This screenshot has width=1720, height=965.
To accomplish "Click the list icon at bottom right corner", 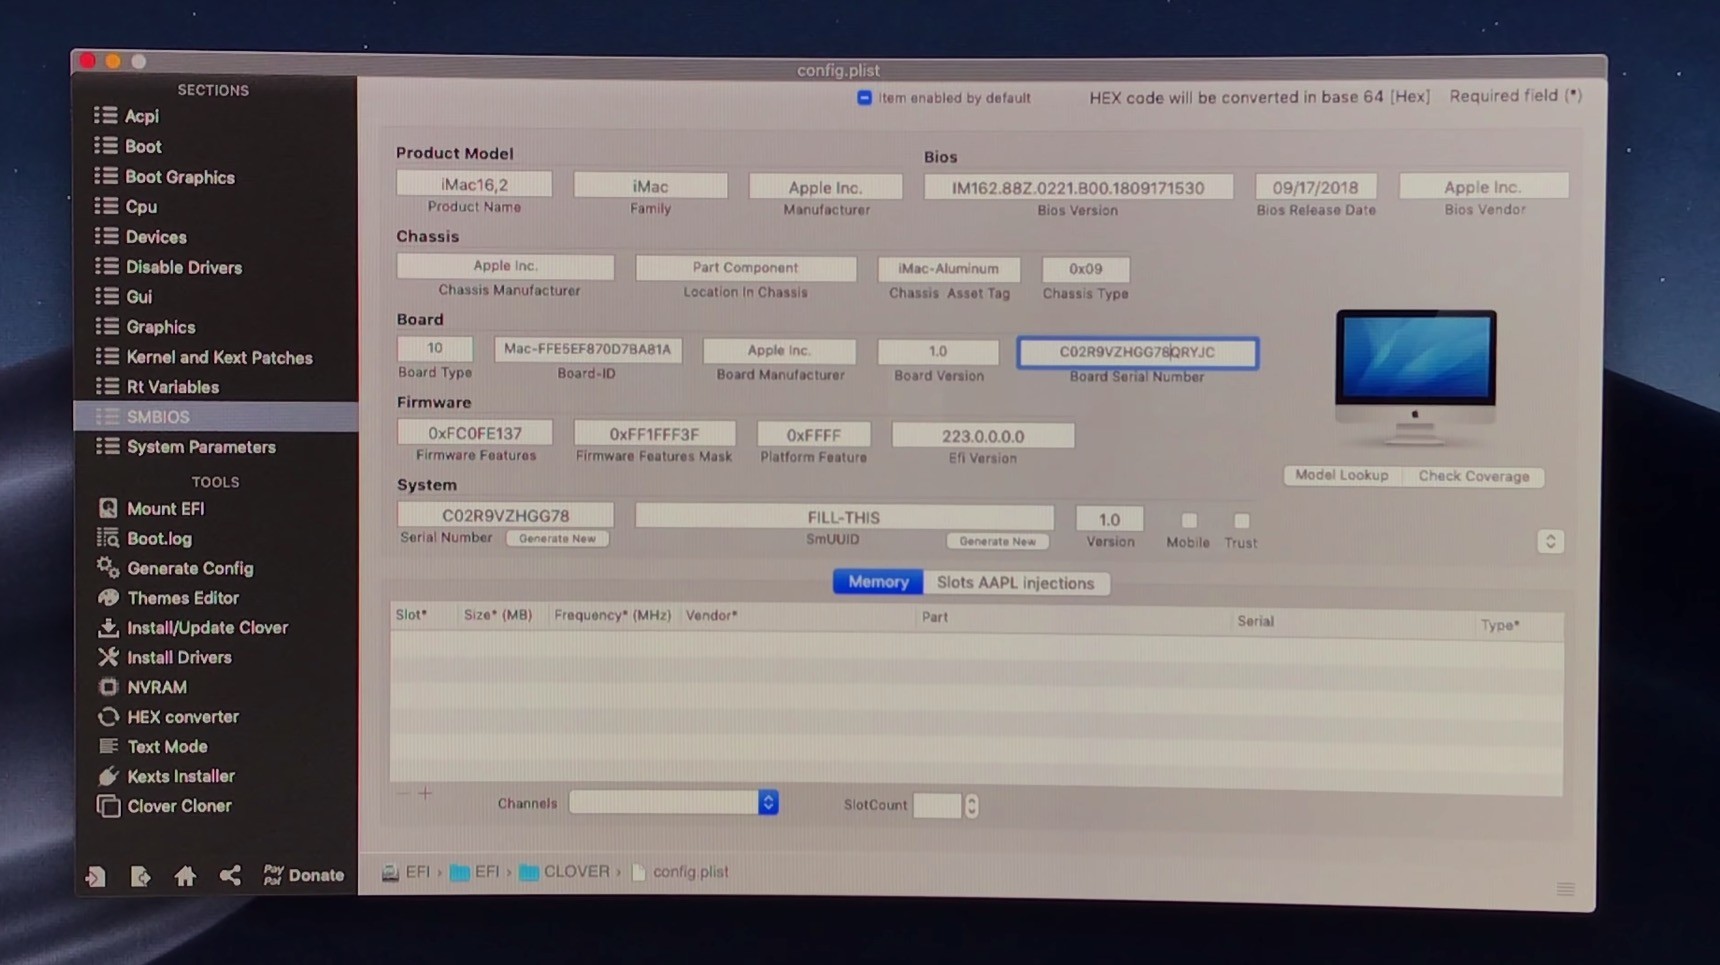I will point(1565,889).
